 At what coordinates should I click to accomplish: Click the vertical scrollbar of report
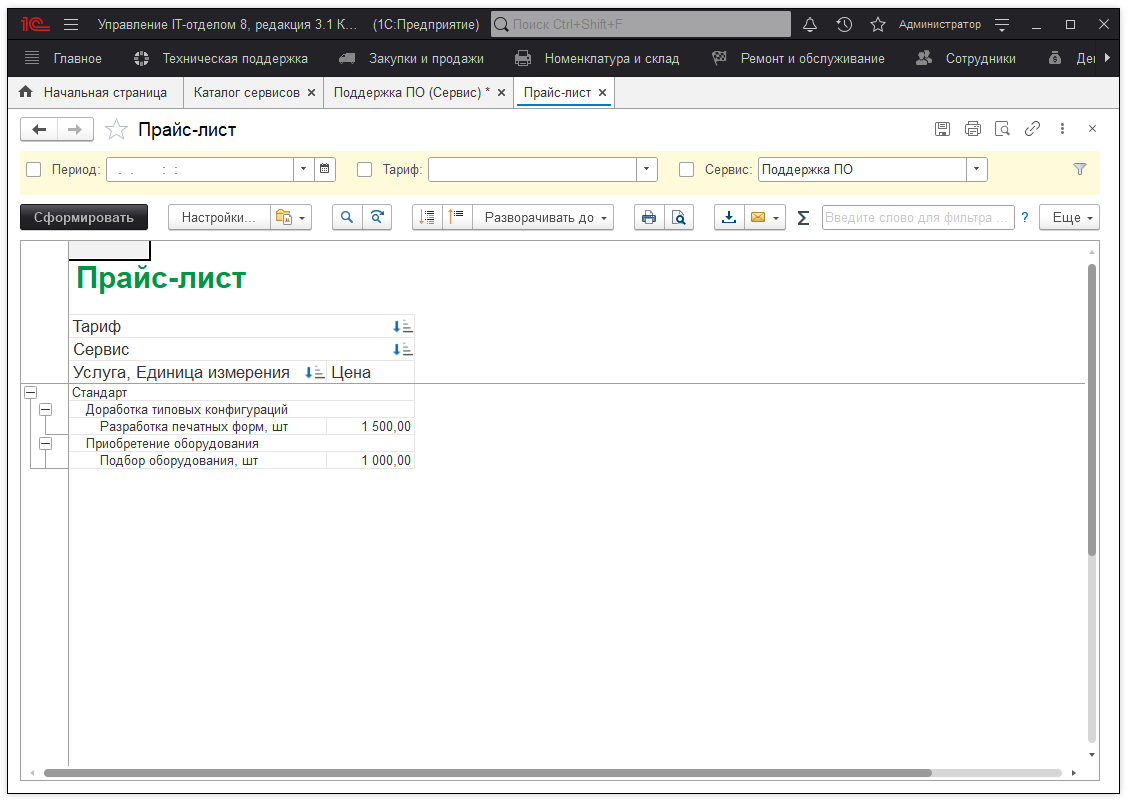[1092, 410]
